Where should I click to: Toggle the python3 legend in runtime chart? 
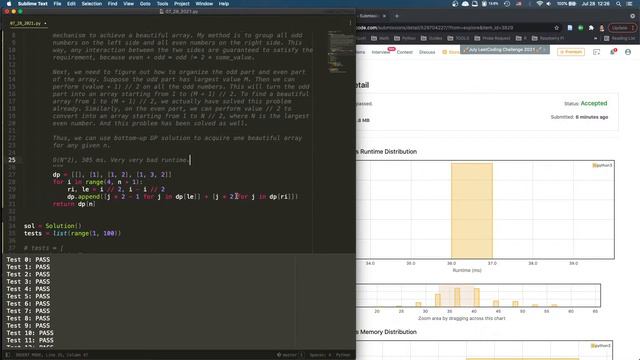click(602, 165)
